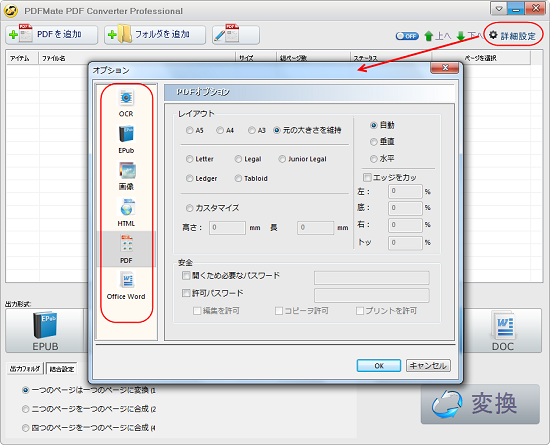
Task: Open the EPub options section
Action: [x=126, y=140]
